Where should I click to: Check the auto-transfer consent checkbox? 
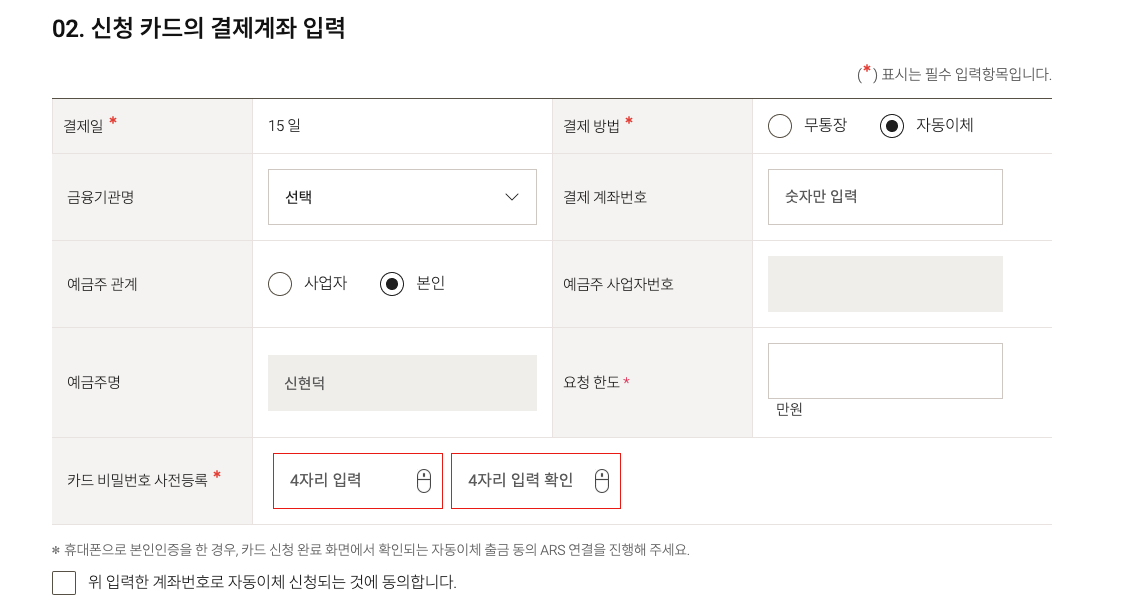click(64, 582)
